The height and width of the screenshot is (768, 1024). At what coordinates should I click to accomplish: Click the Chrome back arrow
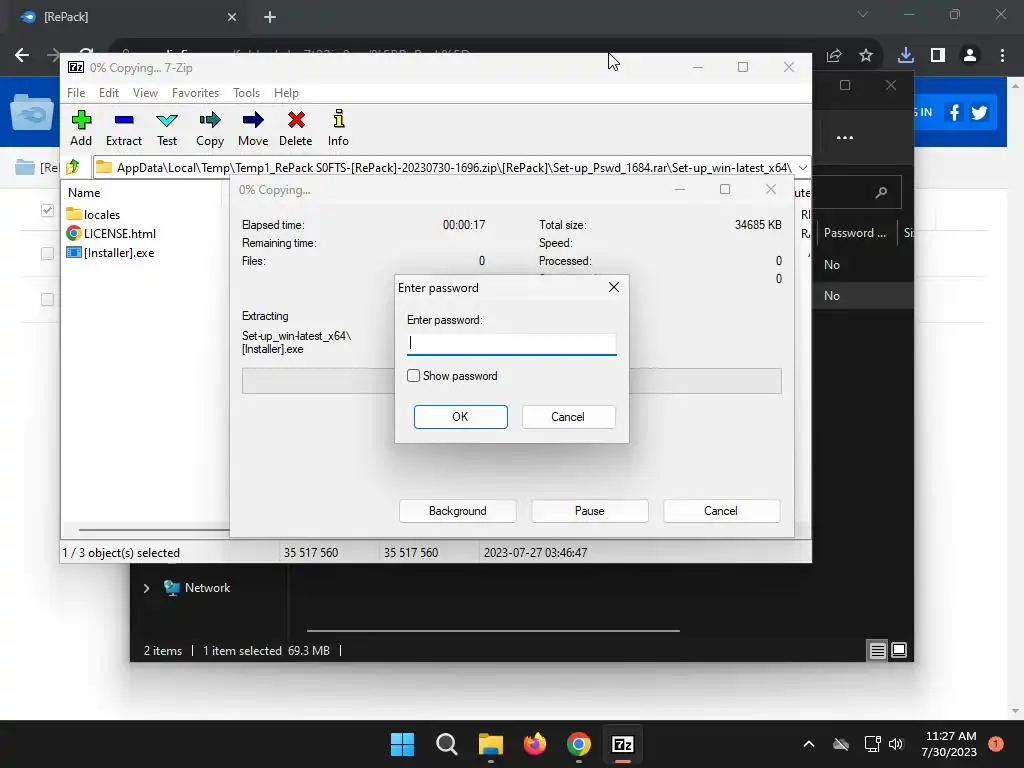coord(22,56)
